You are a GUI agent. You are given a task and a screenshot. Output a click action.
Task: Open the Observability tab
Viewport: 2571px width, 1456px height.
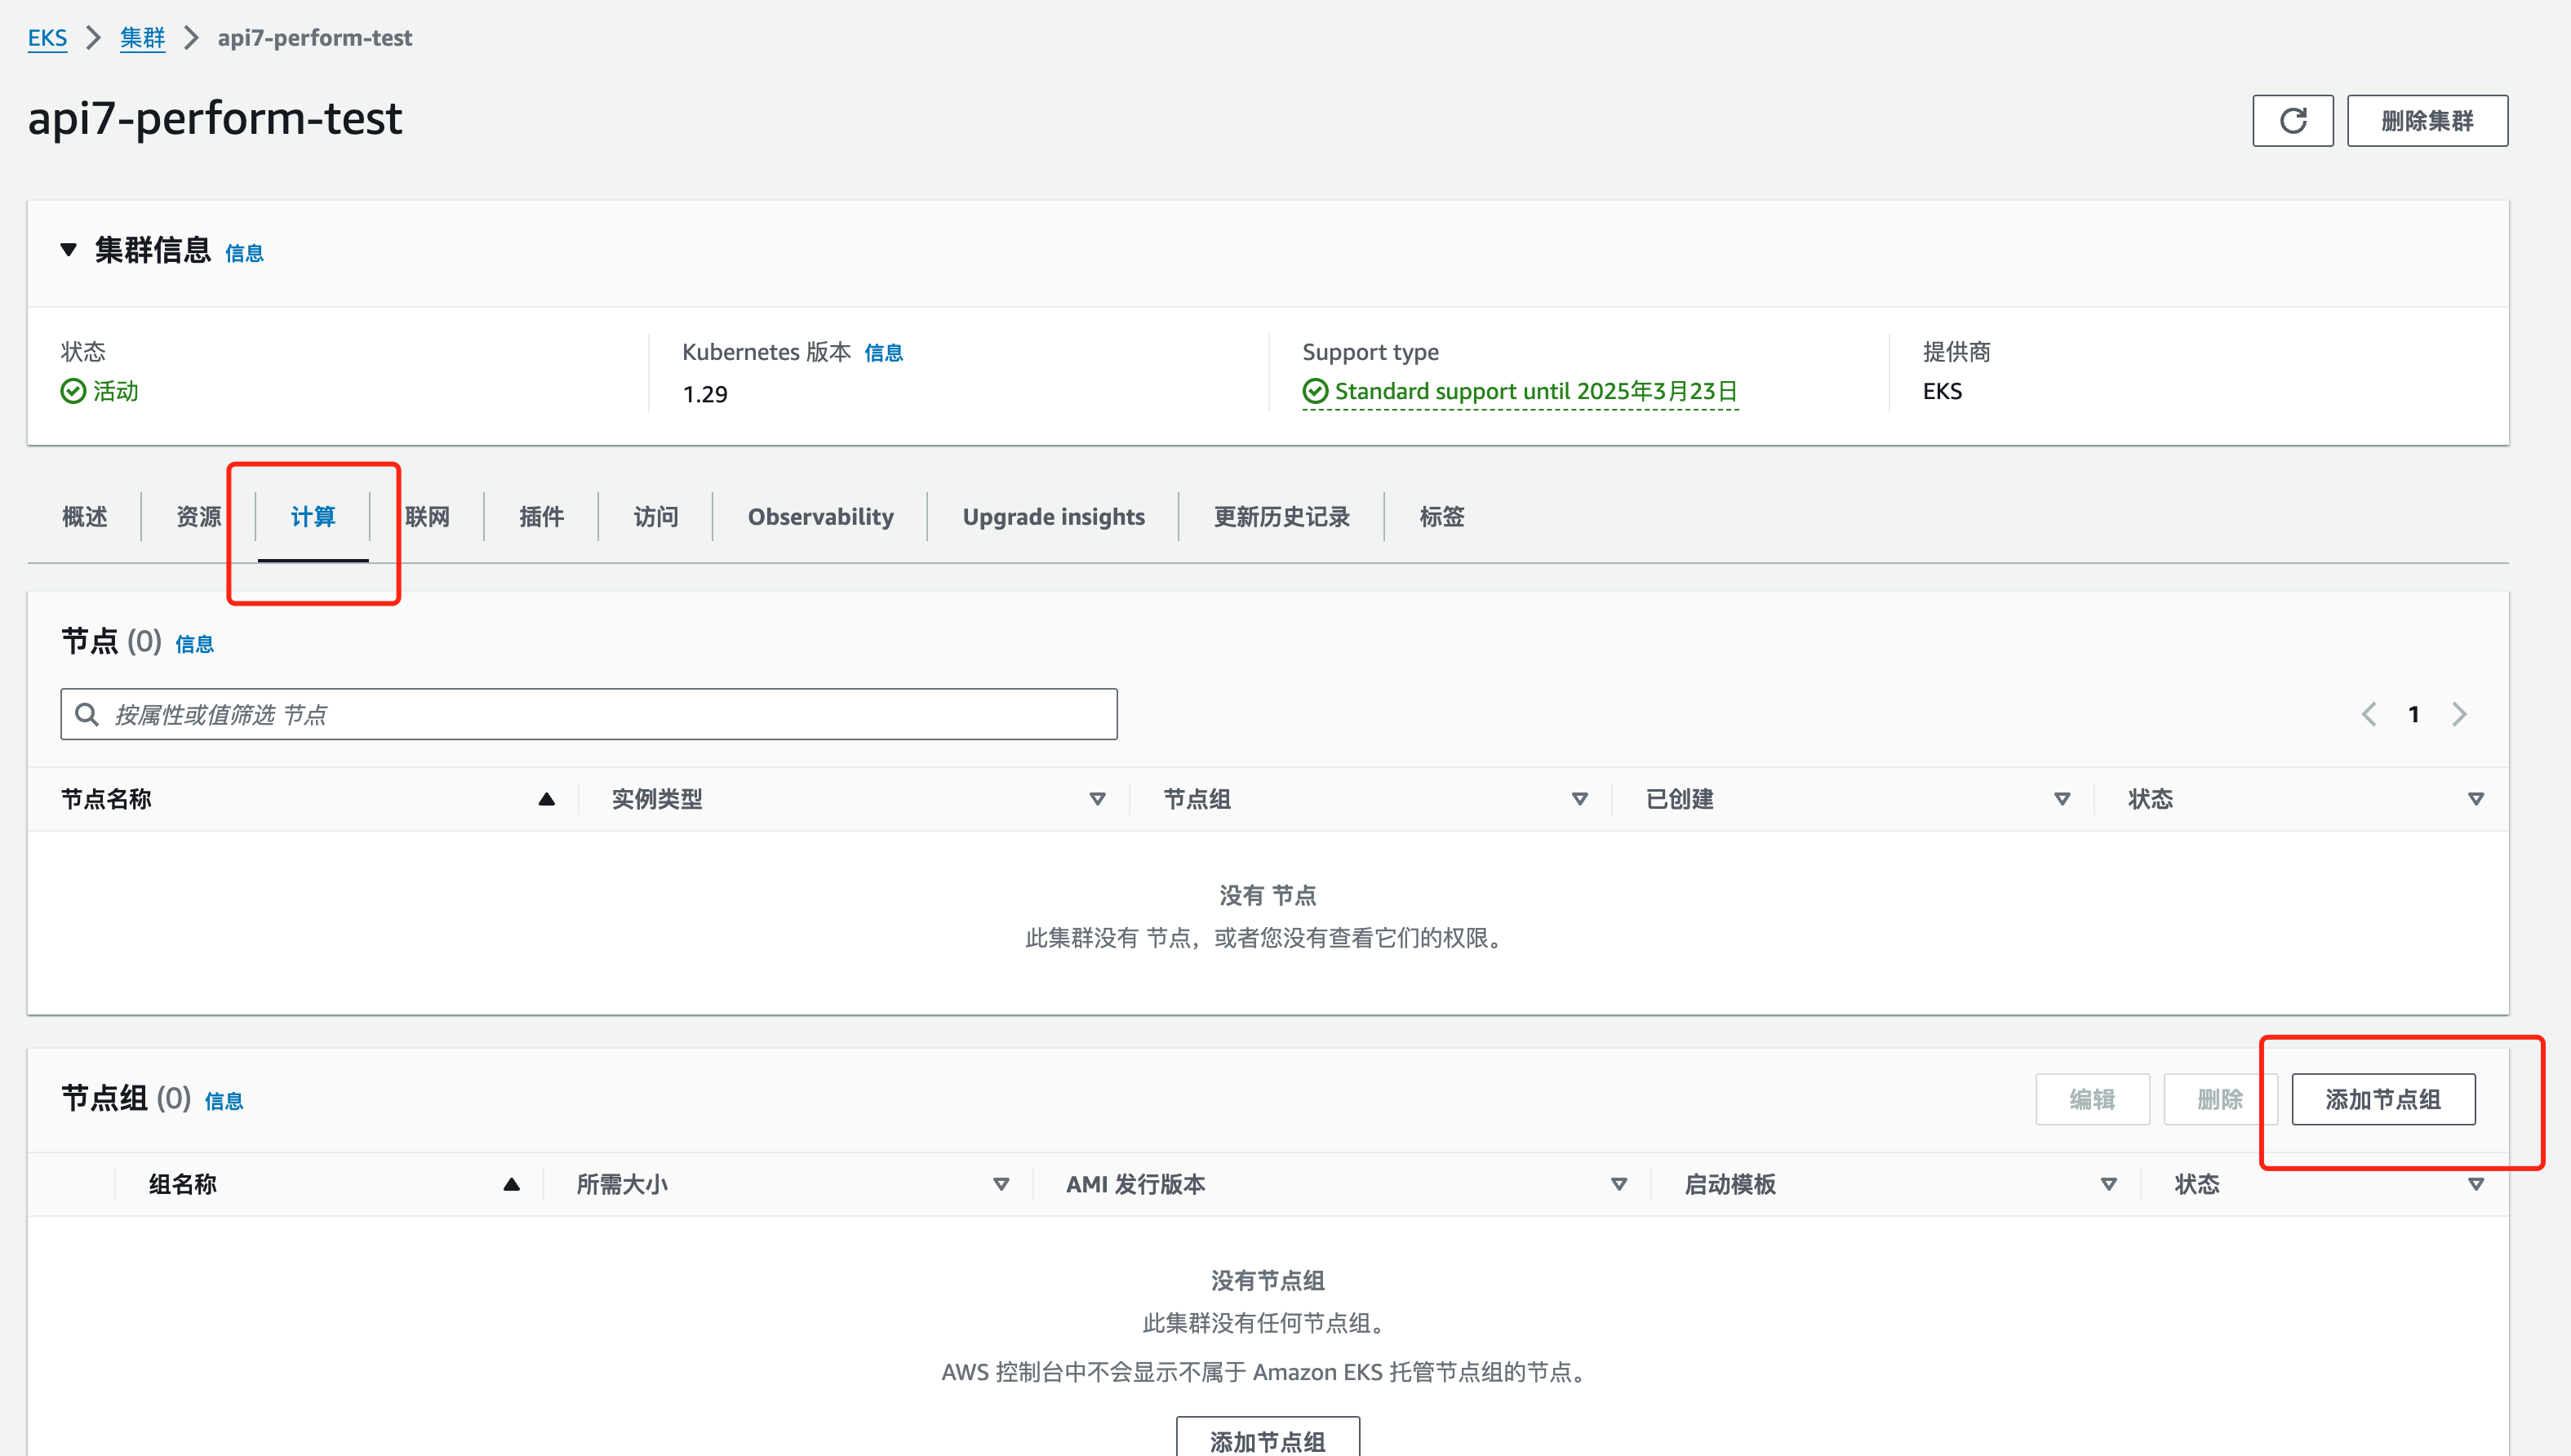coord(821,517)
